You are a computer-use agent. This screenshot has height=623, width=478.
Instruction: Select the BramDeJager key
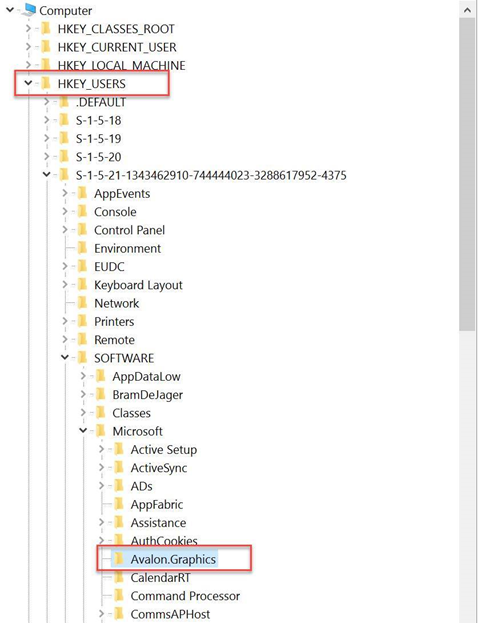coord(147,395)
